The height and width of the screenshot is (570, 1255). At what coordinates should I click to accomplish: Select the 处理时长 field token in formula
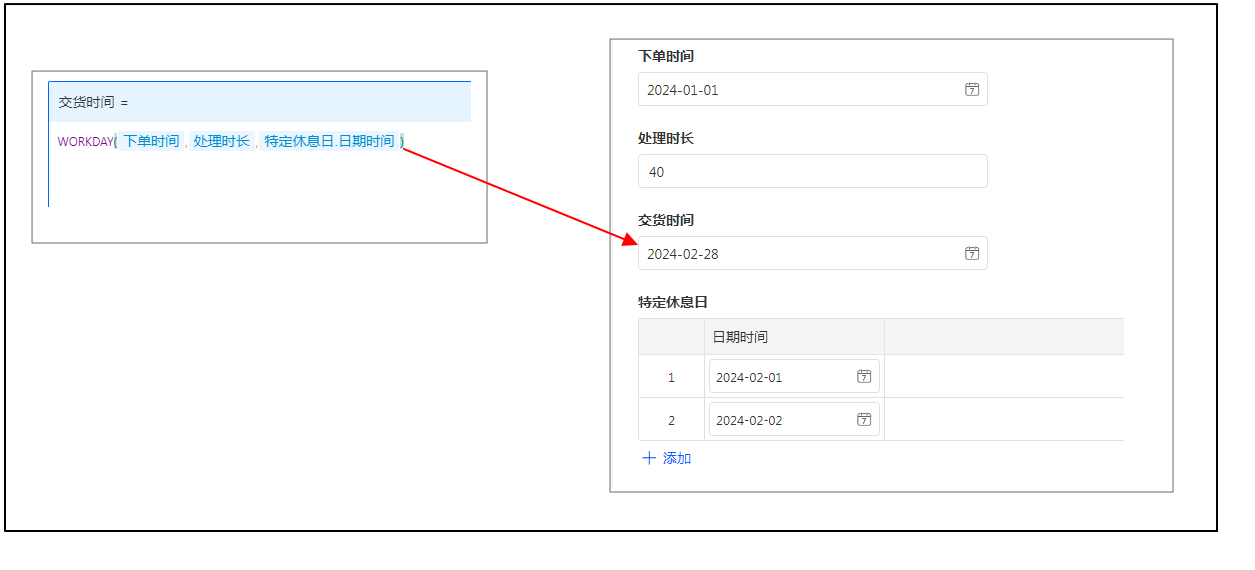(x=222, y=142)
